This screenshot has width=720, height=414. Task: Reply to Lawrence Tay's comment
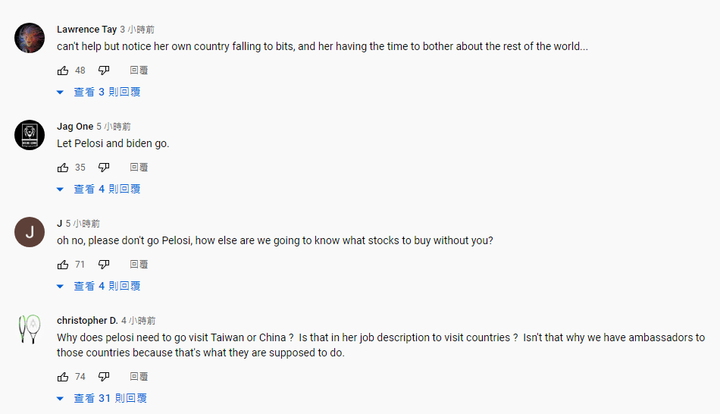[x=139, y=70]
